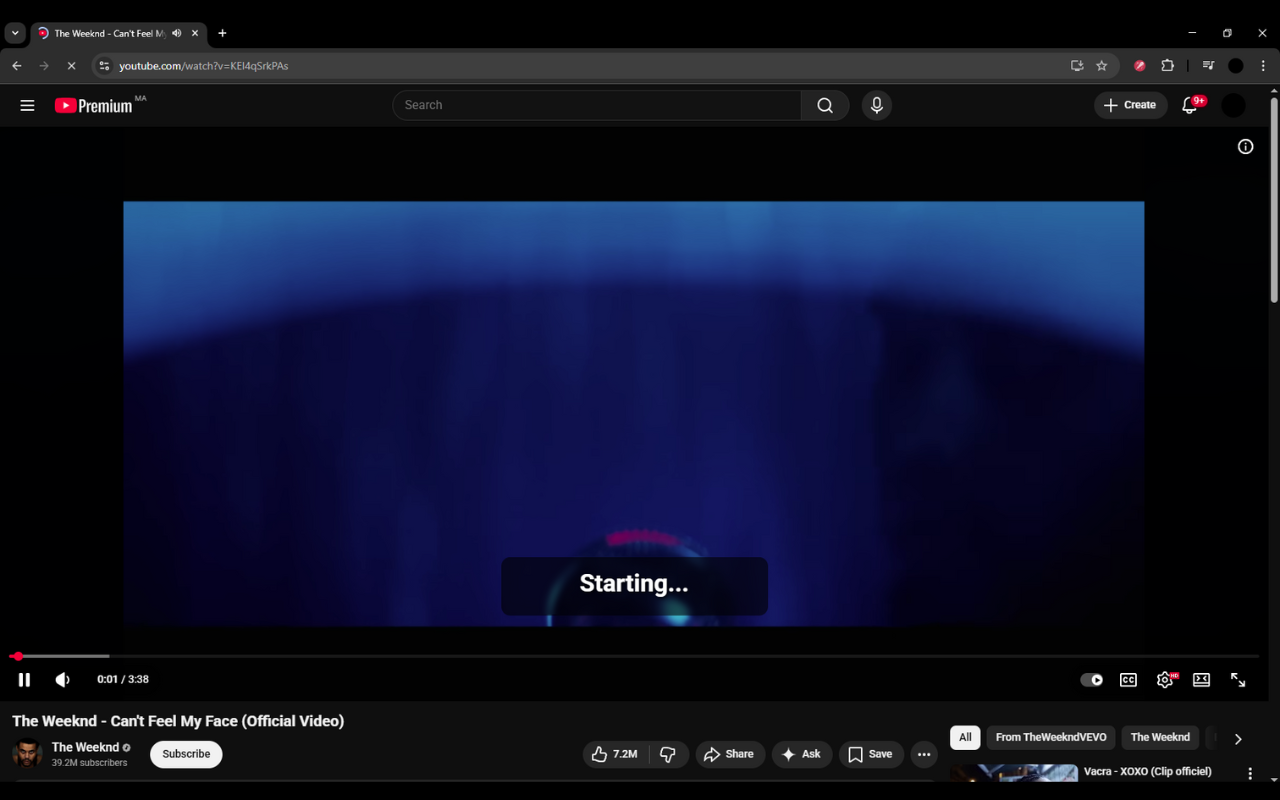
Task: Open options for Vacra - XOXO video
Action: point(1250,773)
